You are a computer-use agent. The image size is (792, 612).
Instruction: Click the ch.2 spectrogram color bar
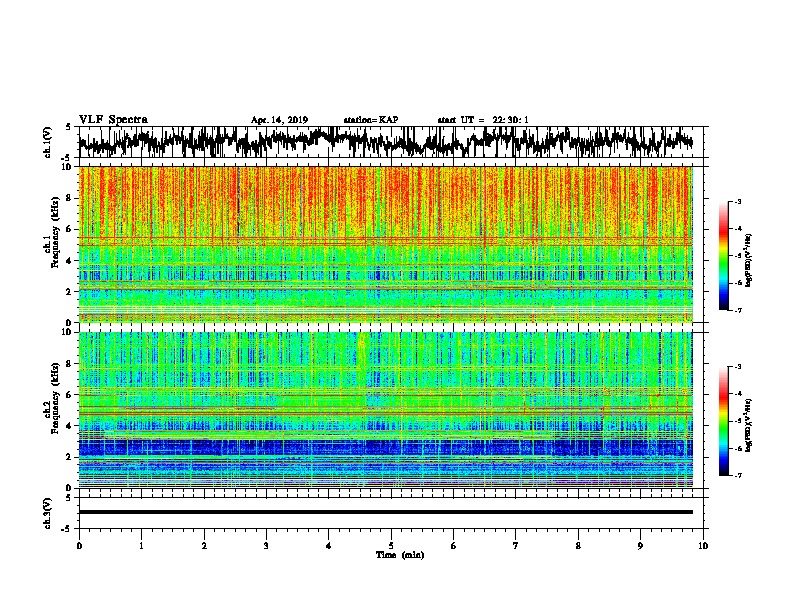coord(723,421)
